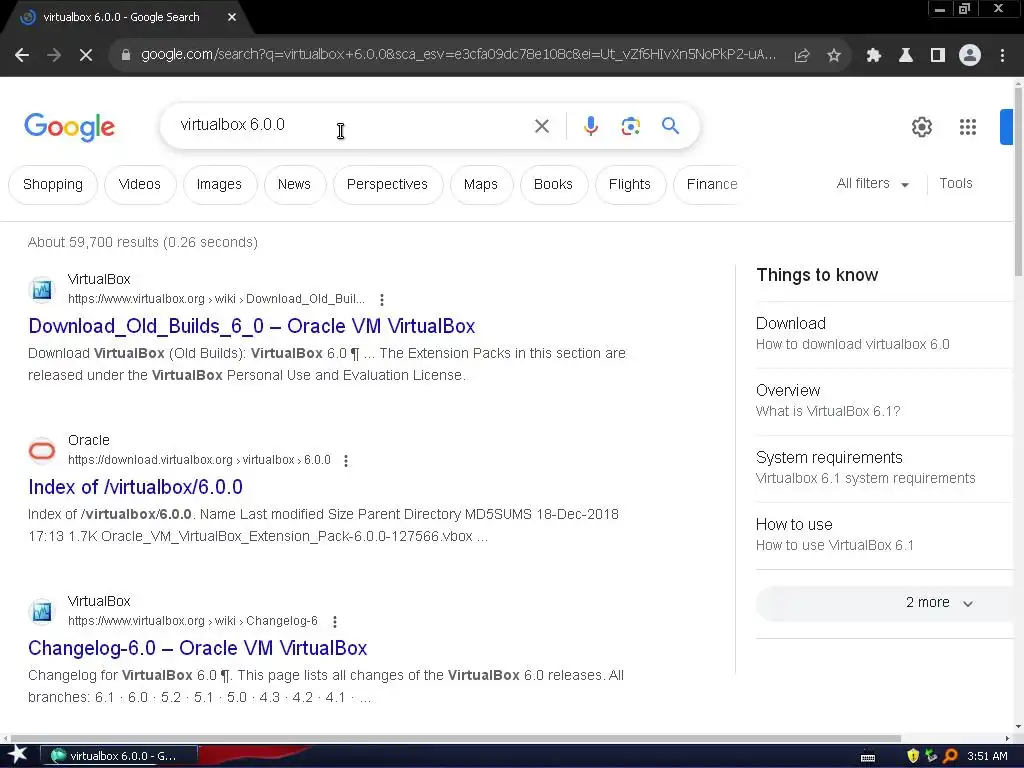Filter results by Shopping
The height and width of the screenshot is (768, 1024).
[53, 185]
